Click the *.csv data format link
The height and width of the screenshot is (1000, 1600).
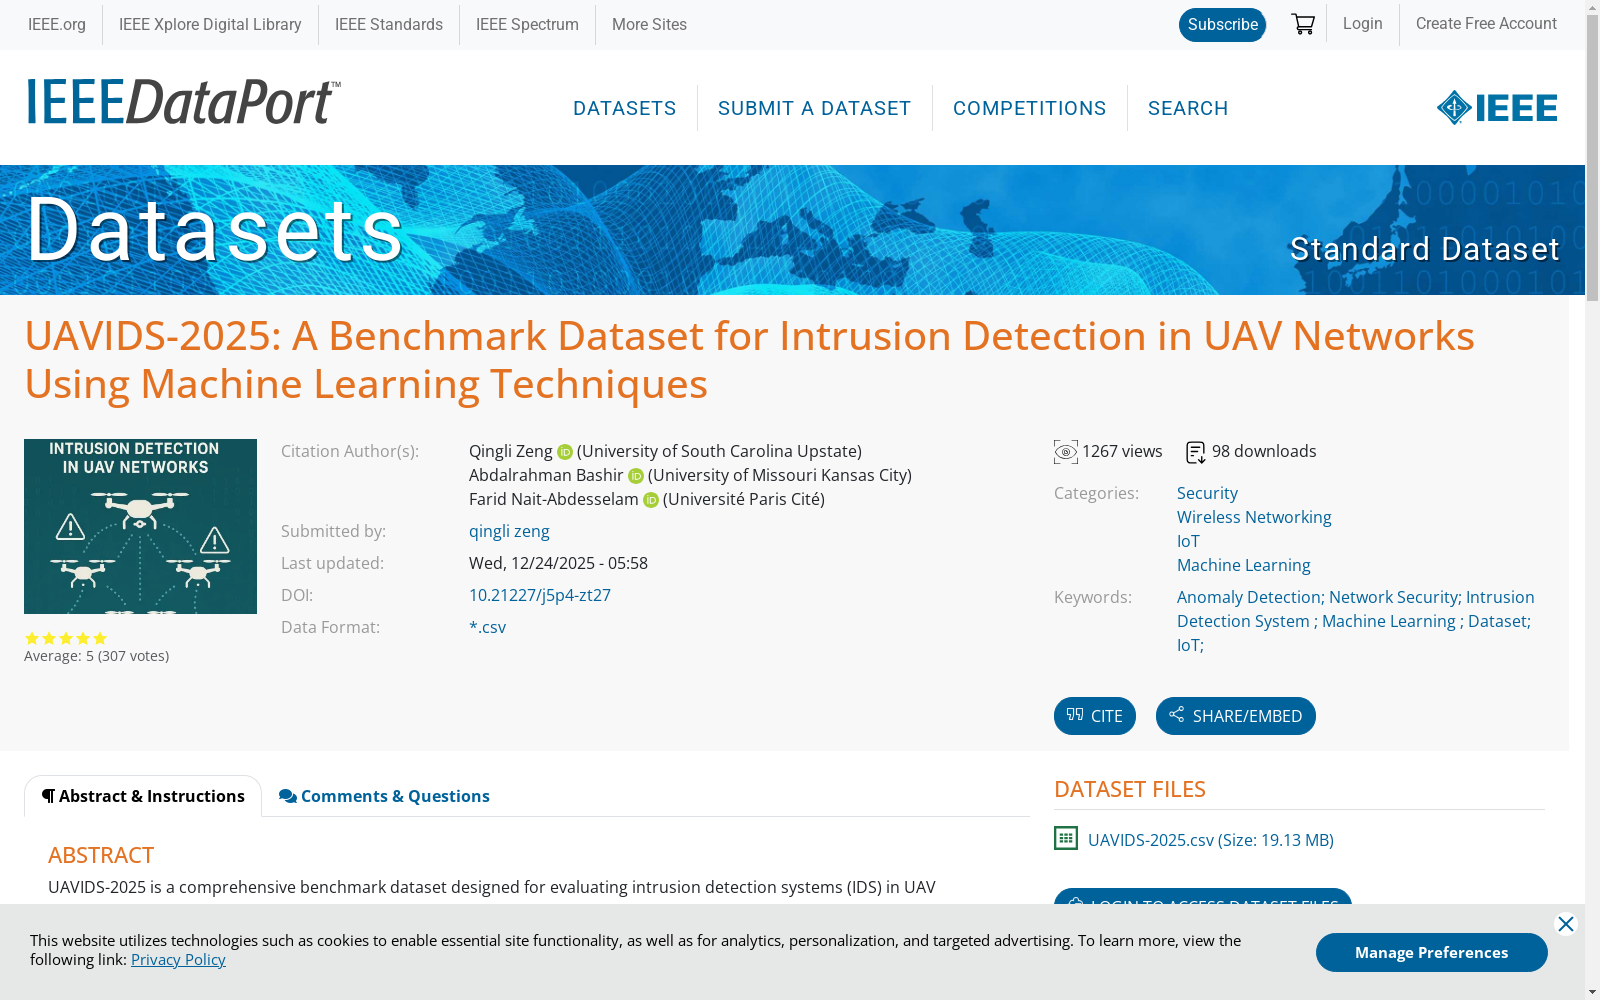(x=487, y=627)
